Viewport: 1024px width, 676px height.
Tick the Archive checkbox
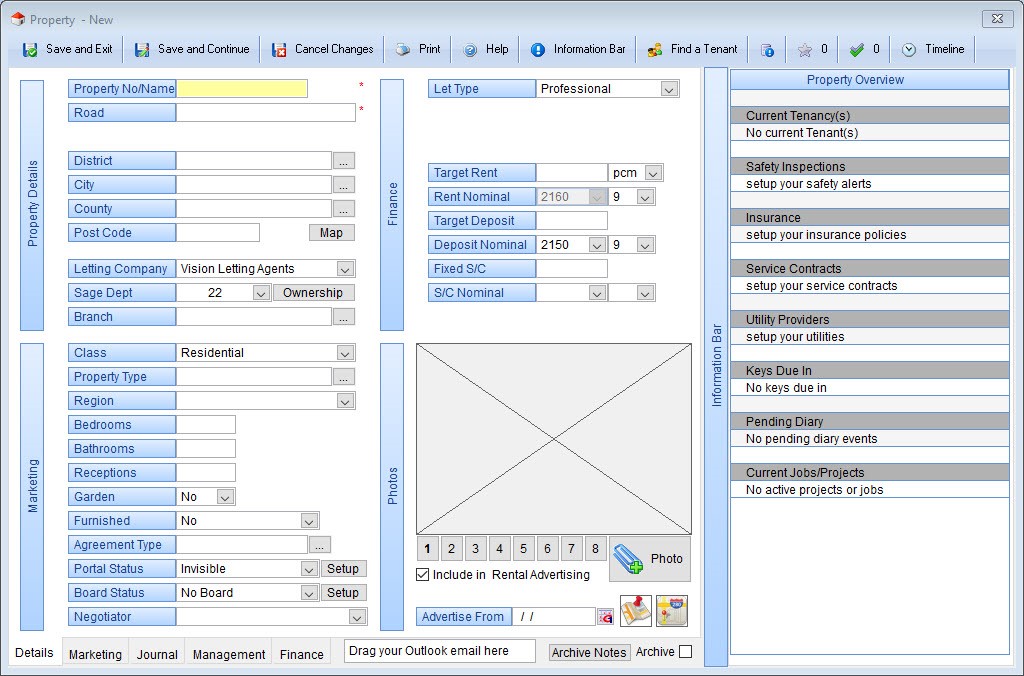pos(686,652)
